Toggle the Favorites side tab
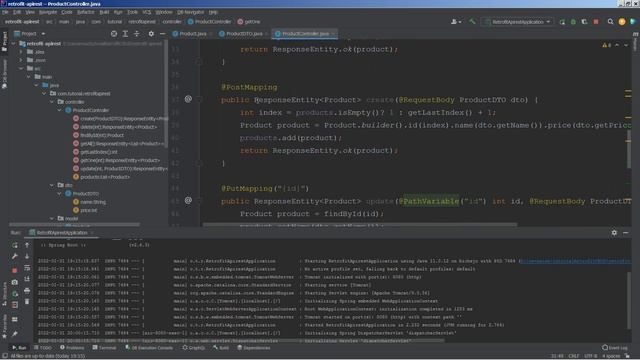This screenshot has width=640, height=360. tap(4, 326)
